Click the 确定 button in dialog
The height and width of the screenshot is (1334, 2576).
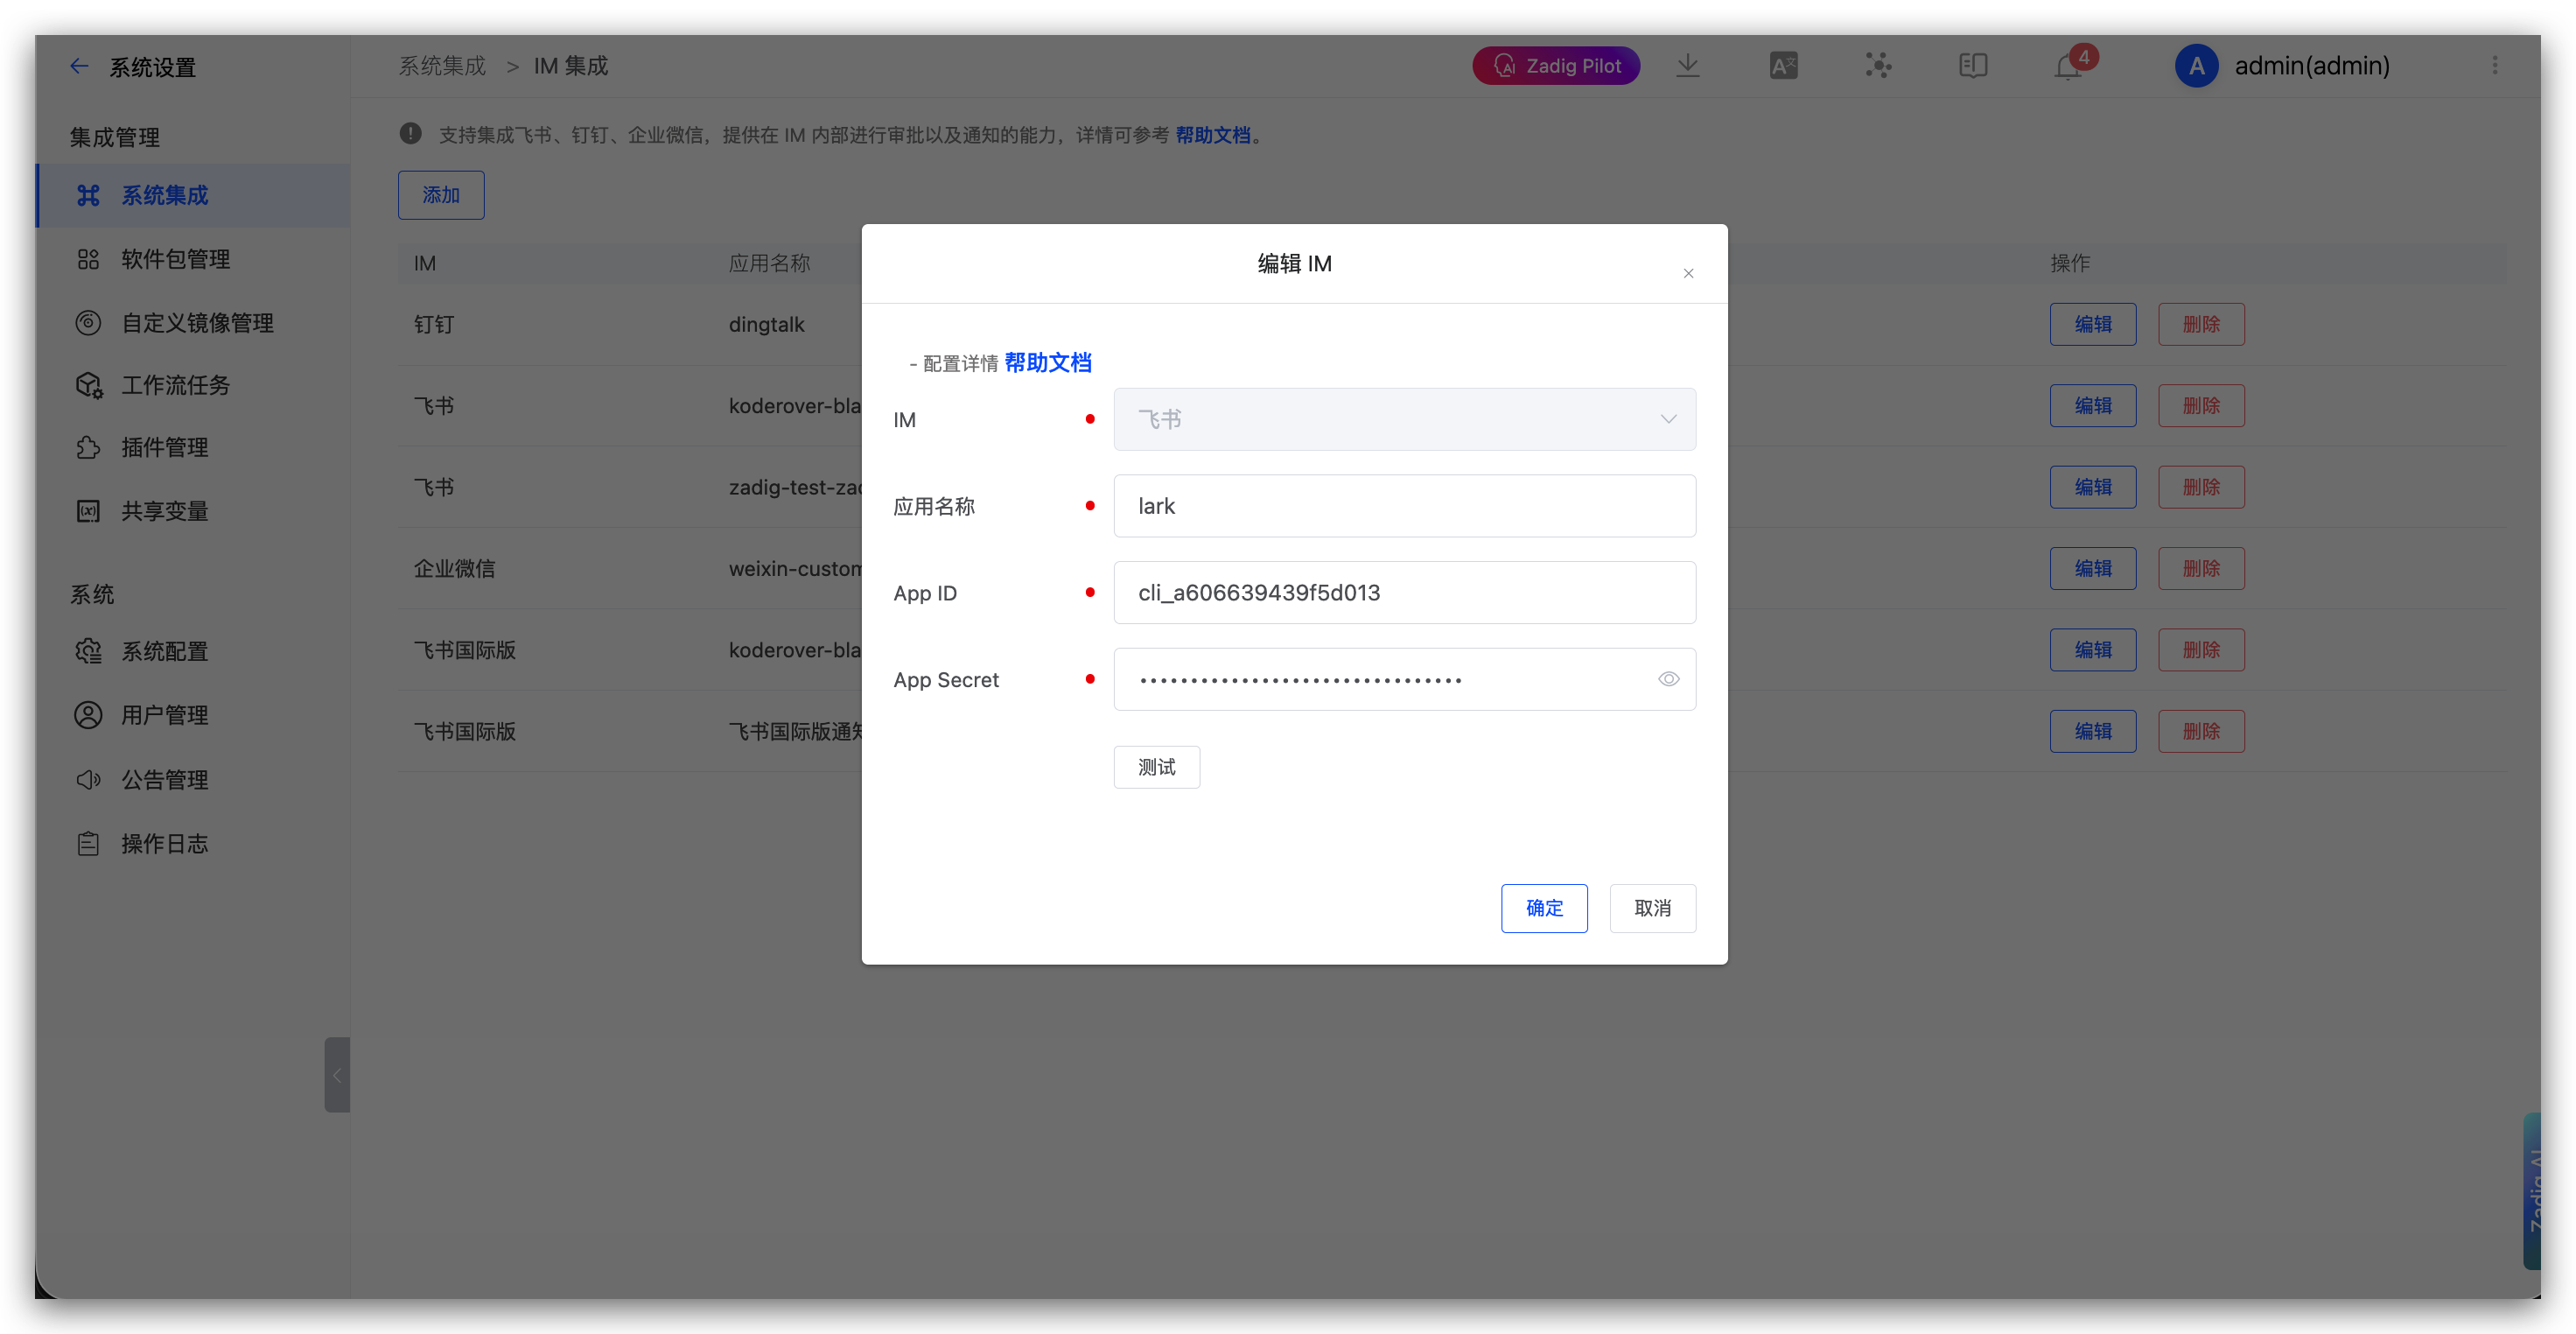pyautogui.click(x=1543, y=908)
